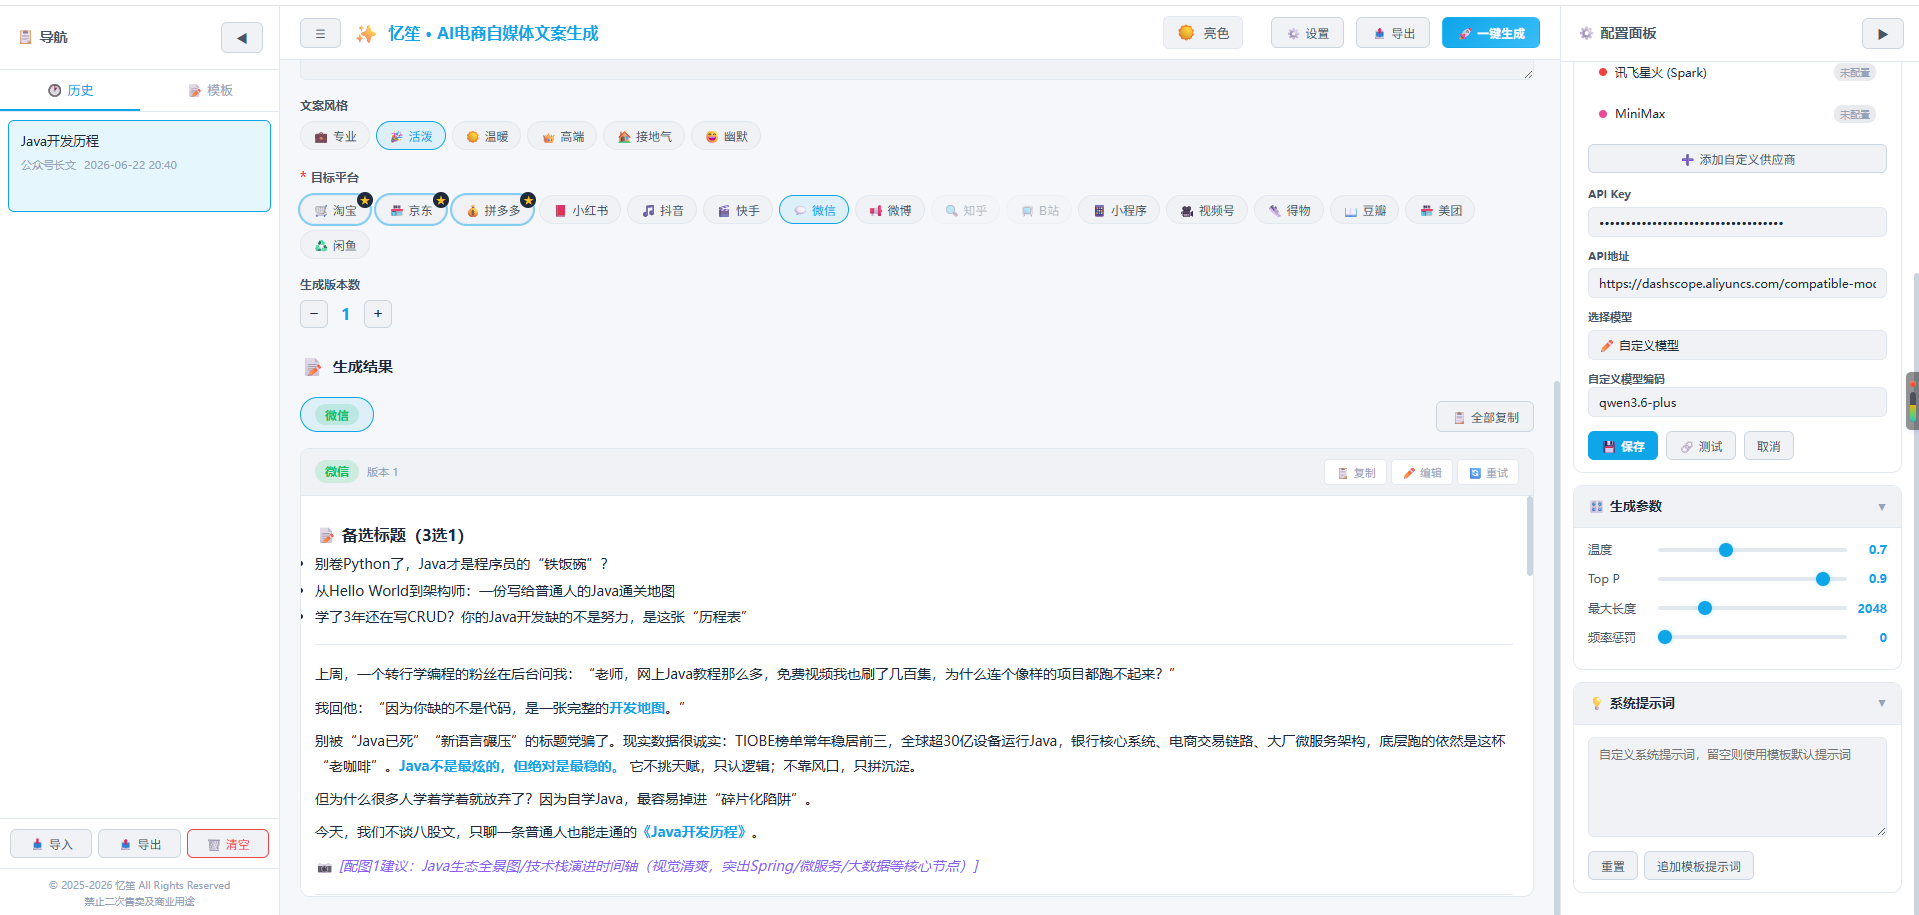The height and width of the screenshot is (915, 1919).
Task: Collapse the 生成参数 section
Action: [1737, 506]
